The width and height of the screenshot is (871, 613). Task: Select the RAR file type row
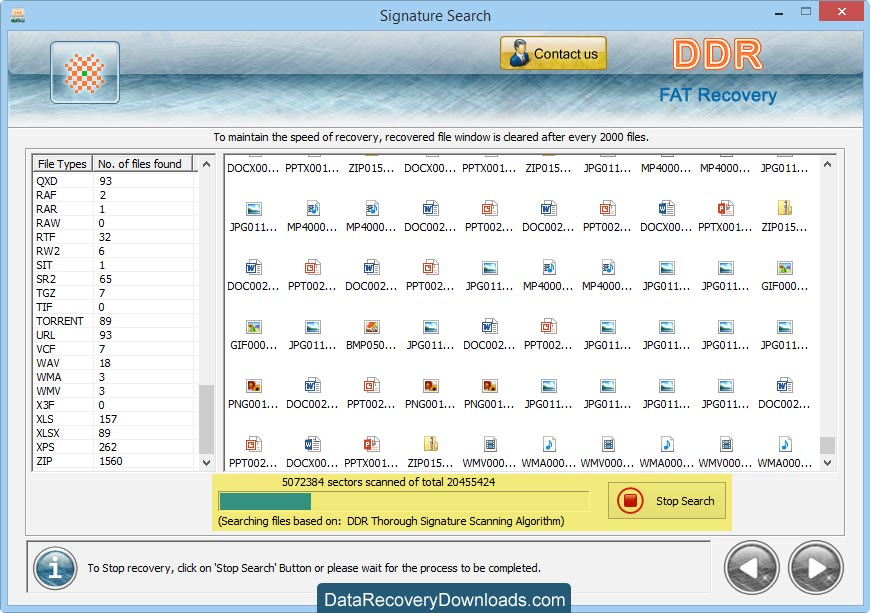click(x=115, y=209)
